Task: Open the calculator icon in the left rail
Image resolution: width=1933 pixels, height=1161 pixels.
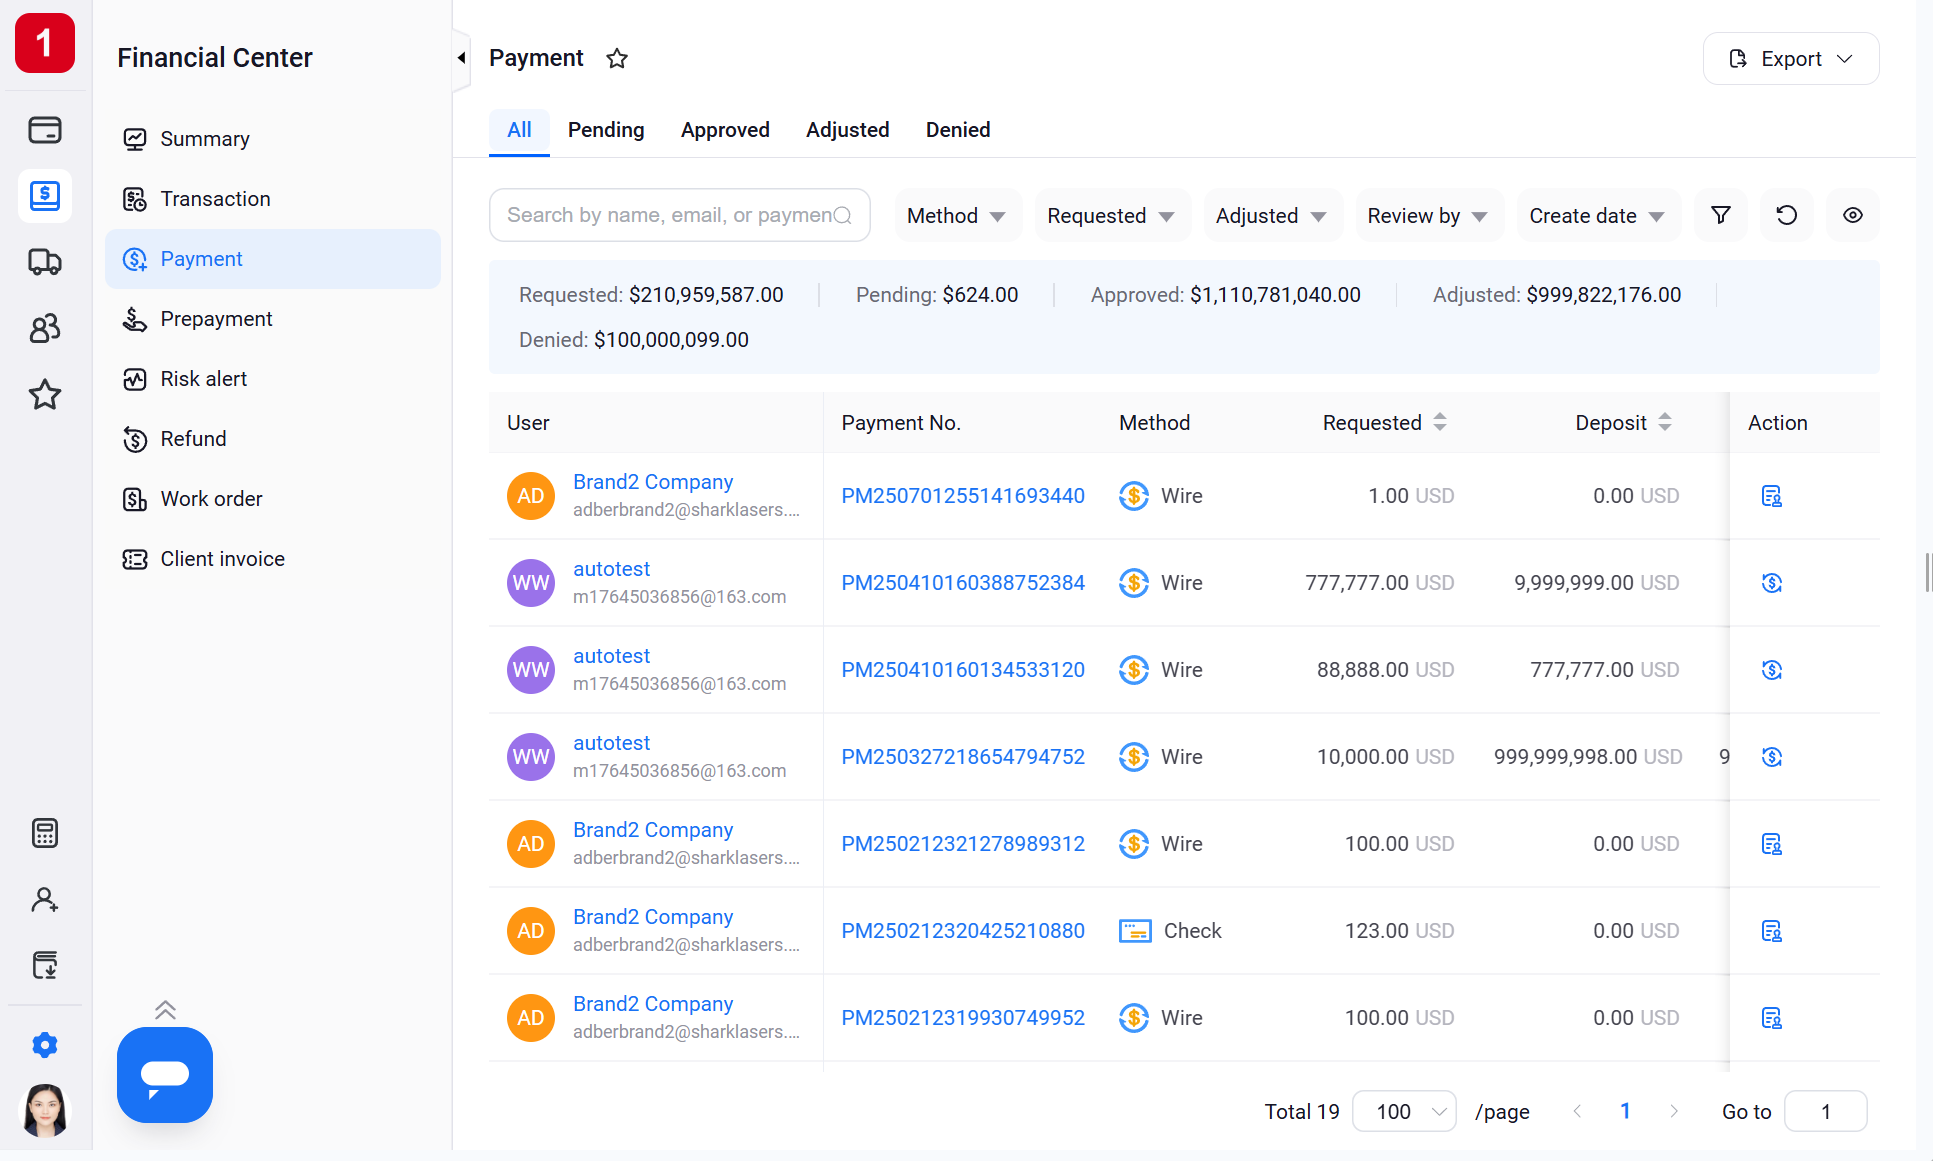Action: click(x=45, y=833)
